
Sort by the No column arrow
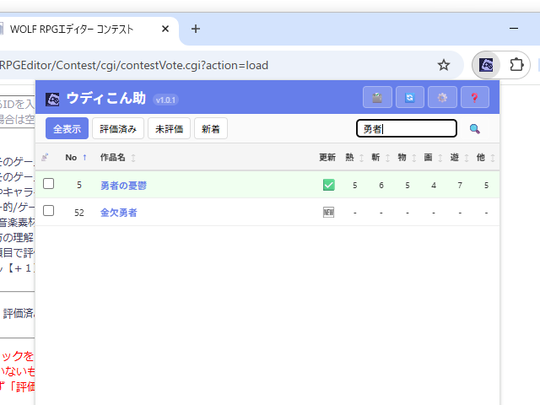point(85,157)
